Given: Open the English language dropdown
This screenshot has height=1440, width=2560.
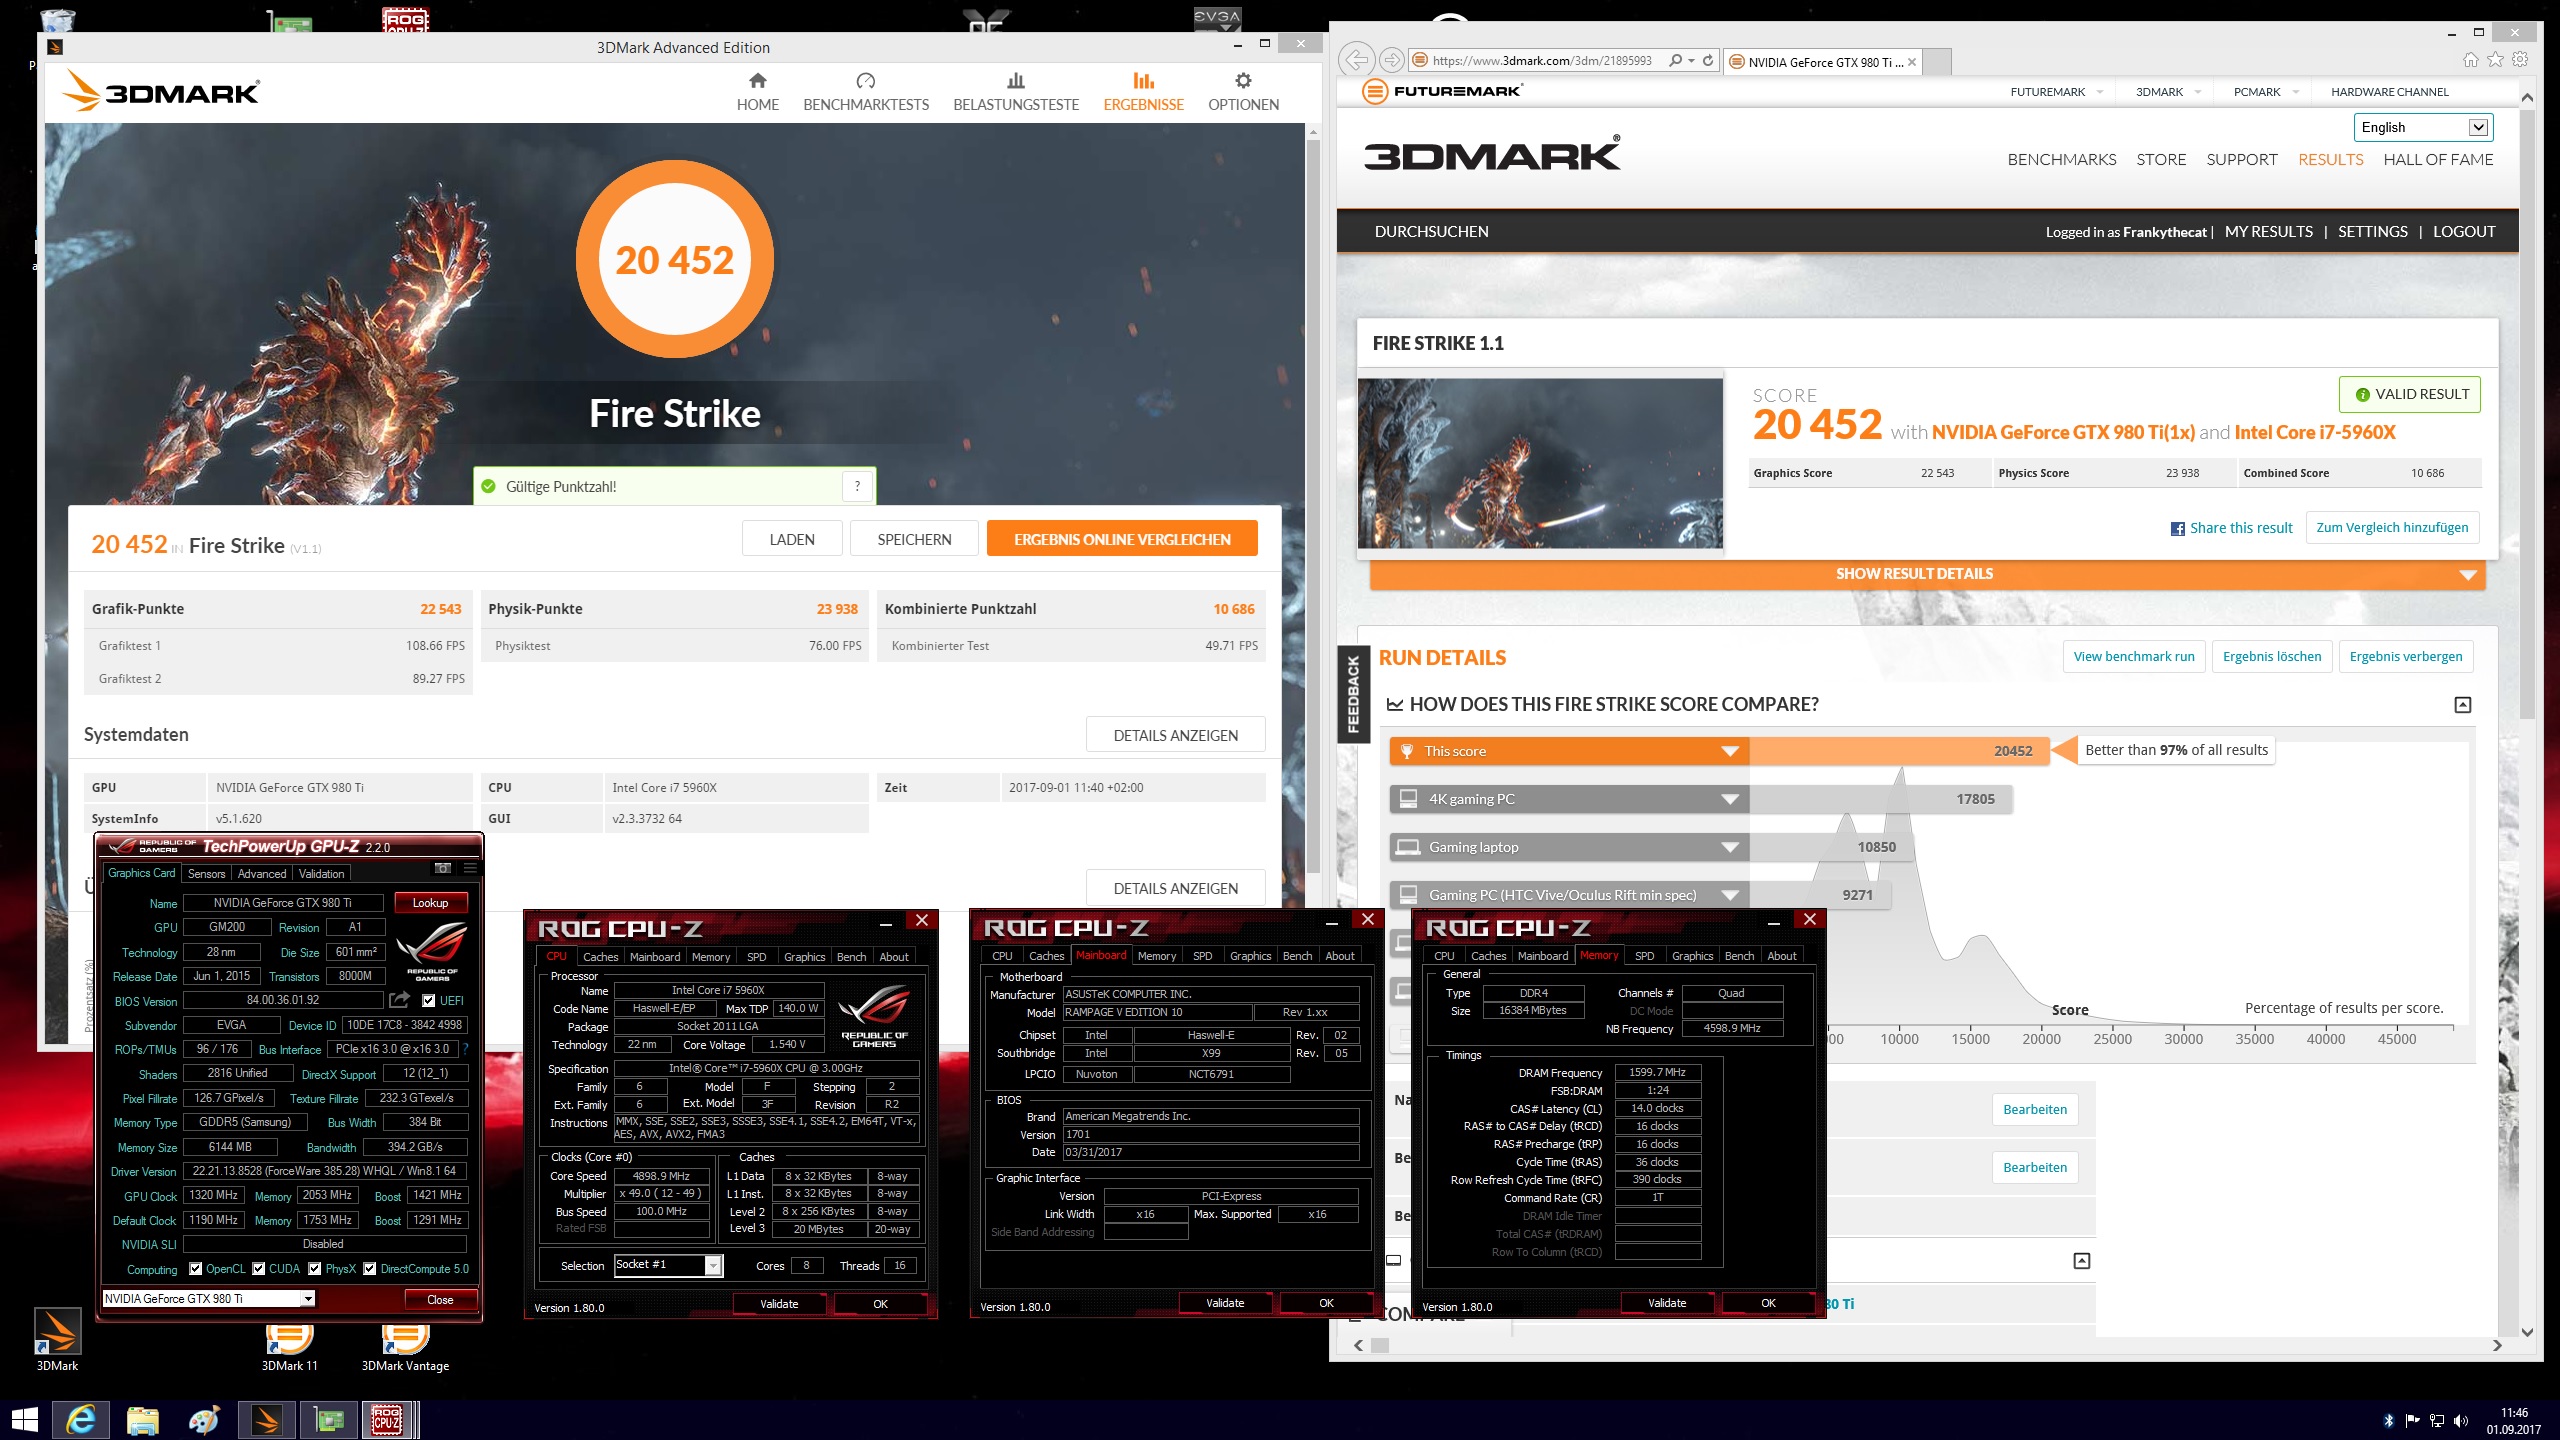Looking at the screenshot, I should (x=2423, y=127).
